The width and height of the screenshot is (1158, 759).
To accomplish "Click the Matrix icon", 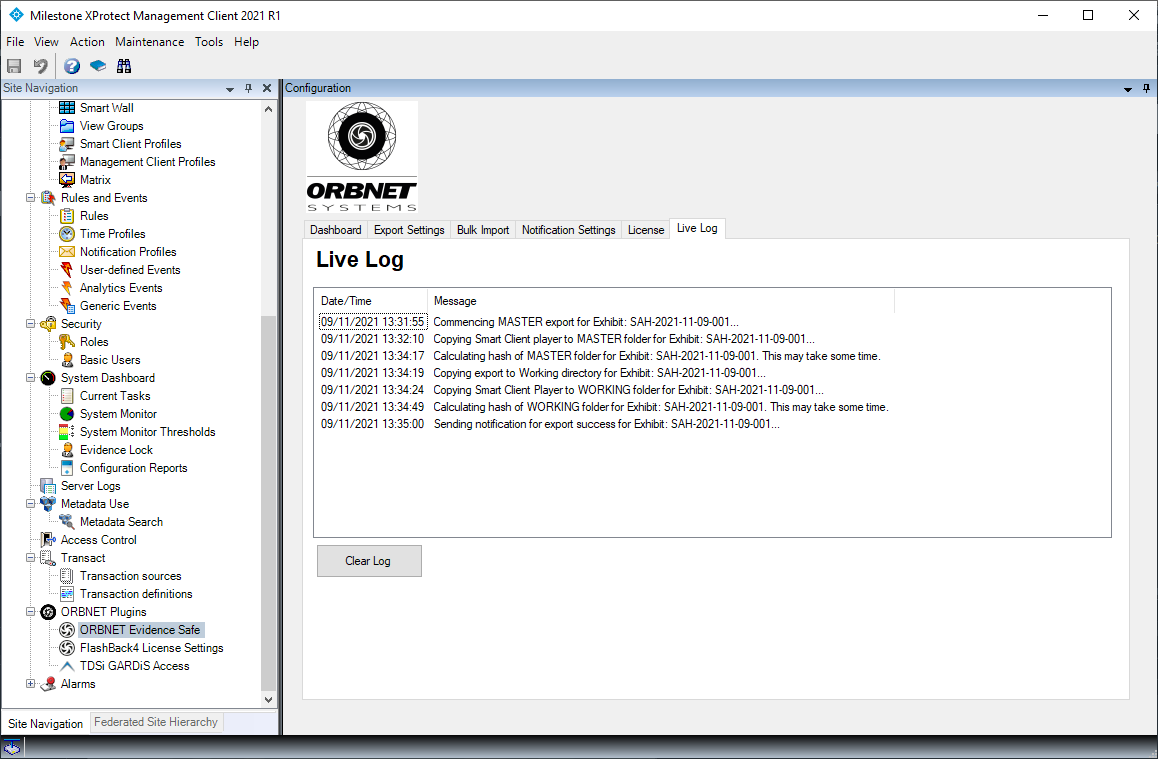I will 67,179.
